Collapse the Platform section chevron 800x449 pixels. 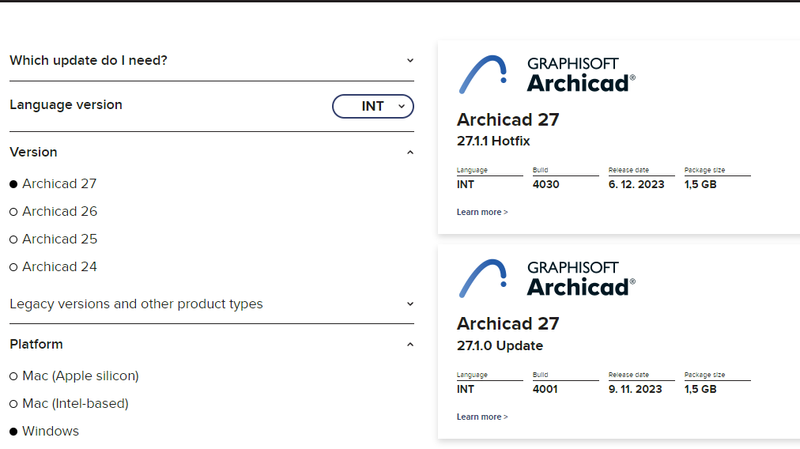[x=410, y=345]
